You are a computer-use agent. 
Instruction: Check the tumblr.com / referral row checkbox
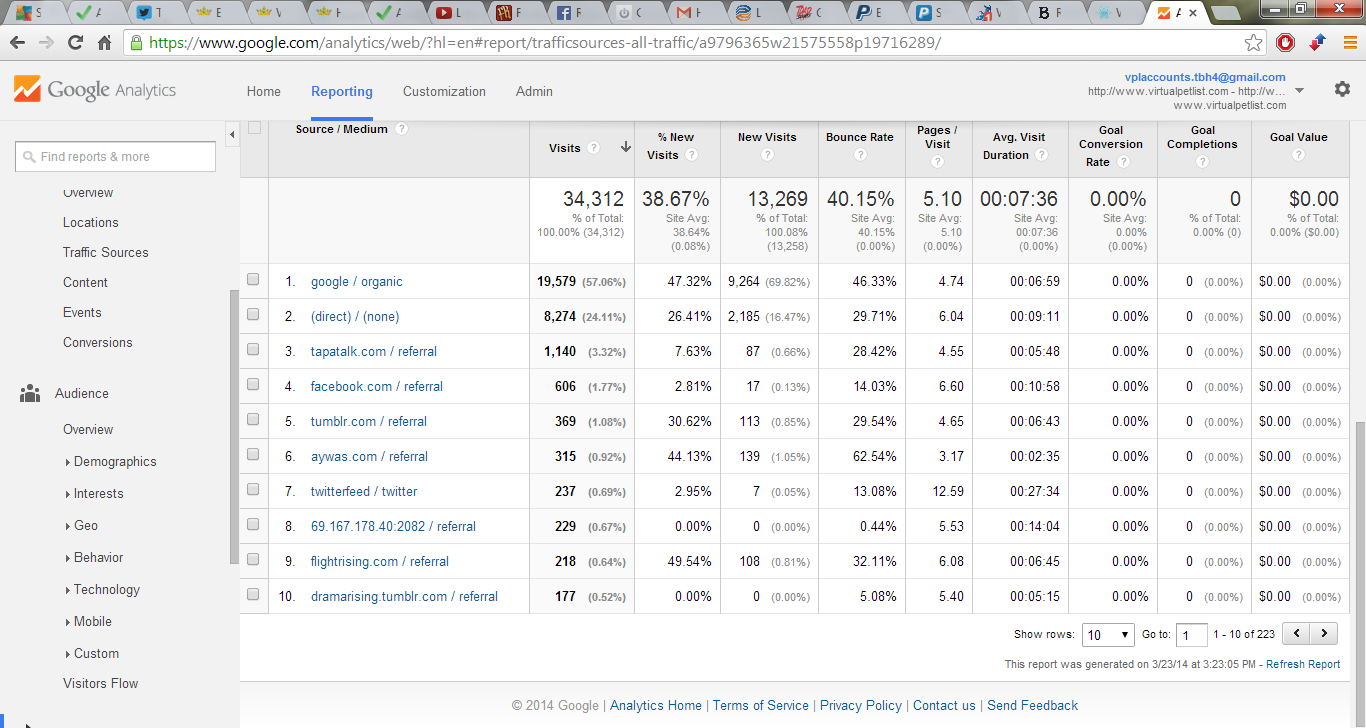pos(253,420)
